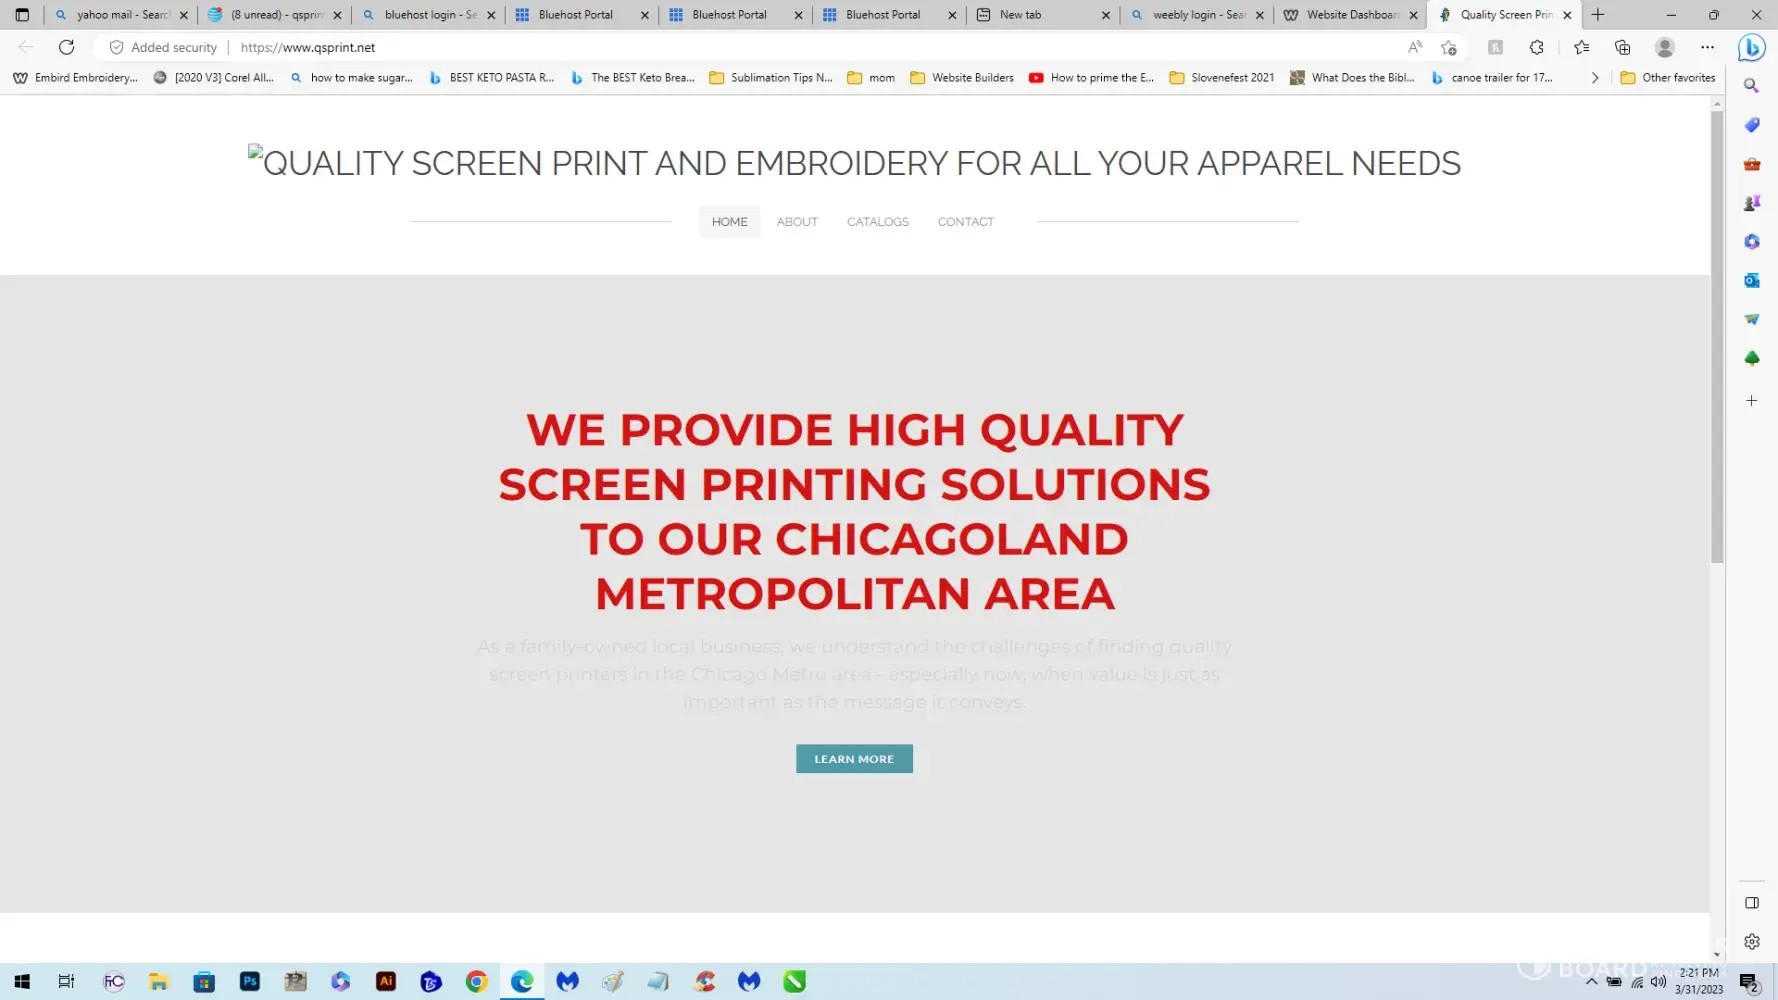Open the Collections icon
The height and width of the screenshot is (1000, 1778).
pyautogui.click(x=1623, y=47)
